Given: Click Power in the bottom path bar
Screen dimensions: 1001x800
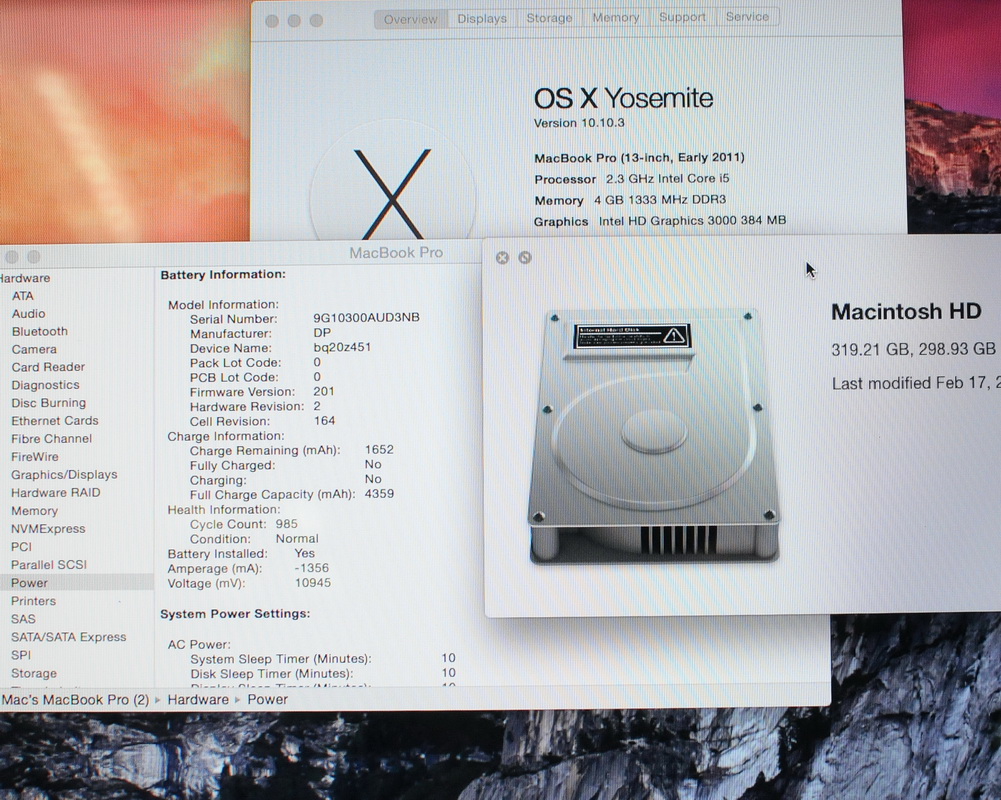Looking at the screenshot, I should pyautogui.click(x=267, y=699).
